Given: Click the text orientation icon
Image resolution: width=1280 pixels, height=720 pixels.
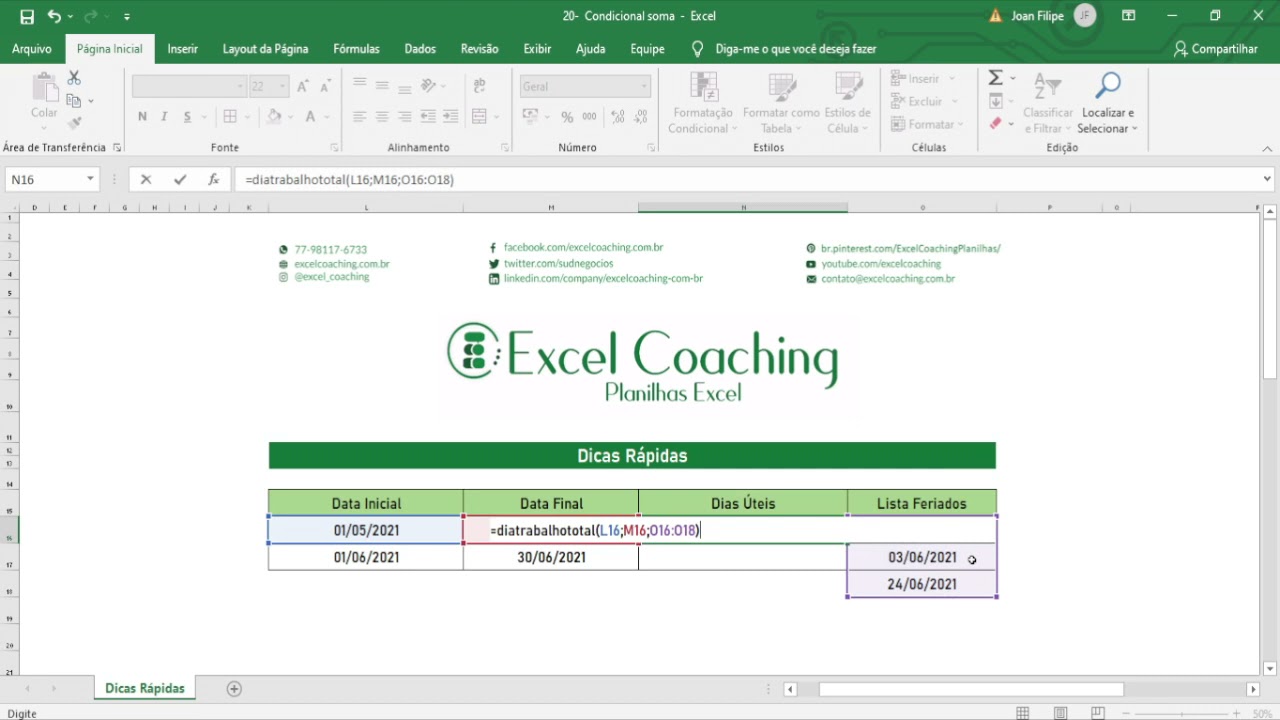Looking at the screenshot, I should tap(429, 86).
